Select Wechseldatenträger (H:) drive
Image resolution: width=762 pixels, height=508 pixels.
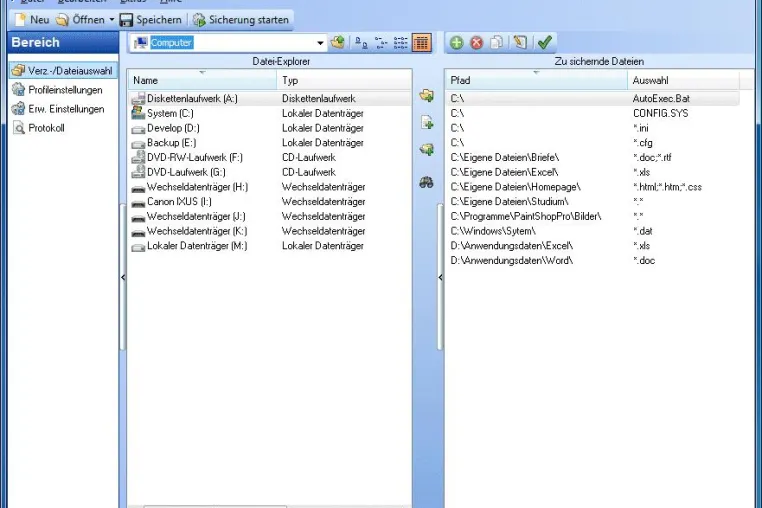pos(270,187)
